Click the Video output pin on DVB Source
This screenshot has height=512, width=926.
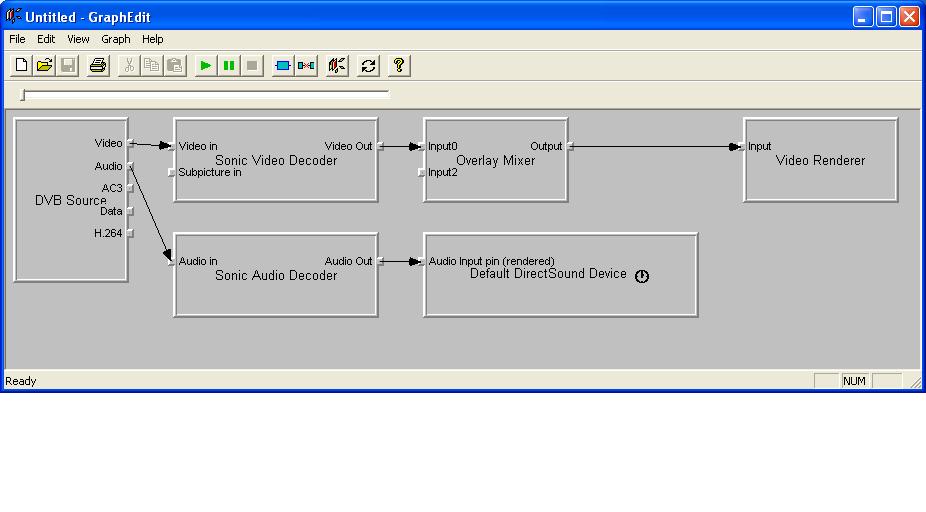pos(131,143)
